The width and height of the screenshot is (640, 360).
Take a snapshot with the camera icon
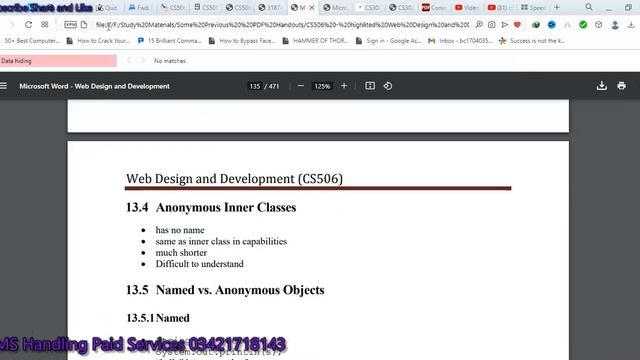[x=491, y=24]
